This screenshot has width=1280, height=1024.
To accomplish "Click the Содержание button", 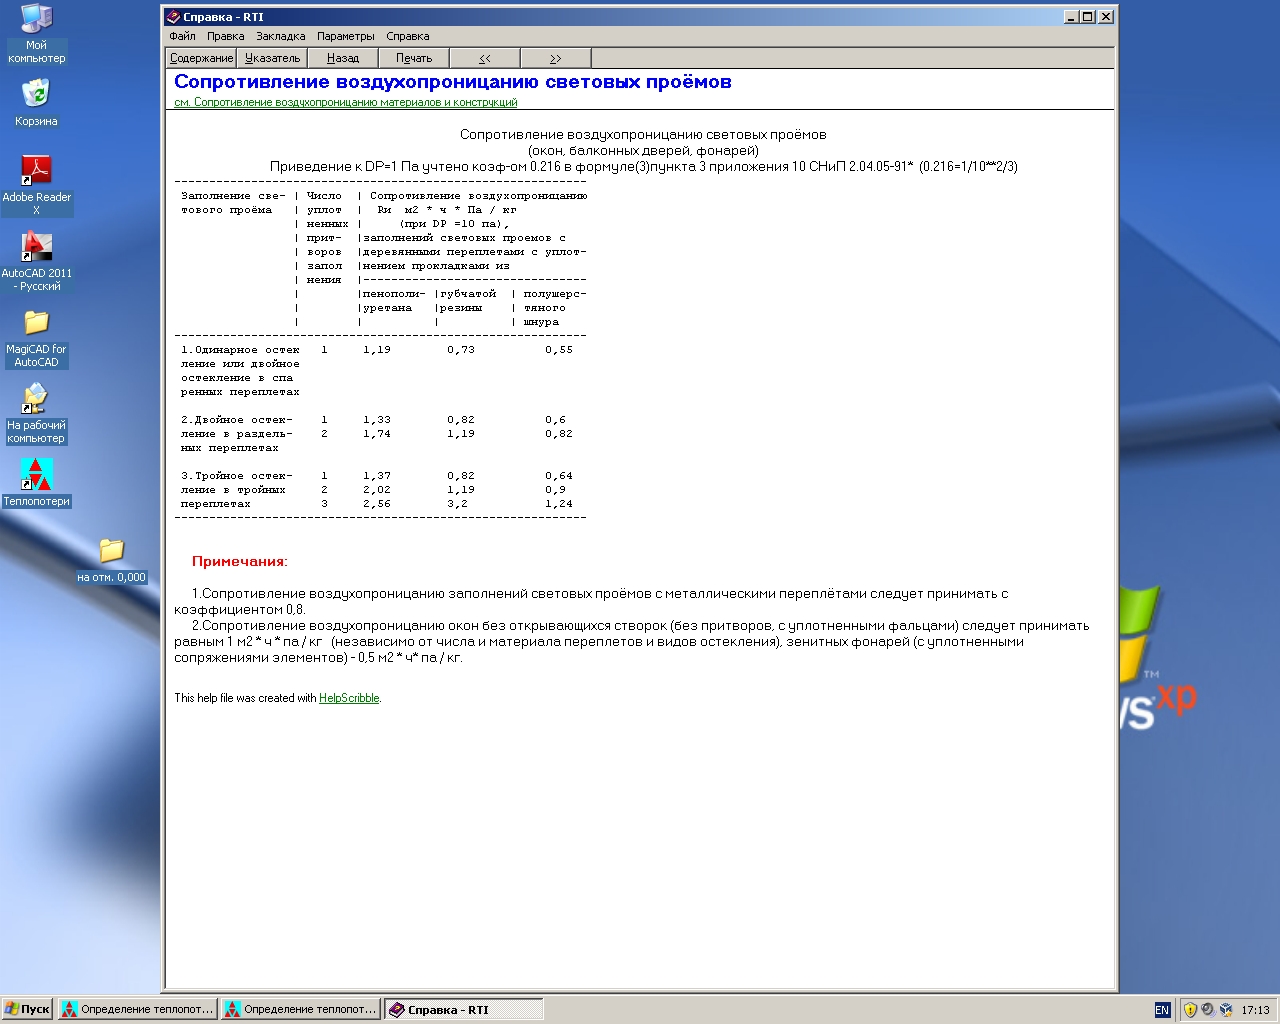I will click(201, 58).
